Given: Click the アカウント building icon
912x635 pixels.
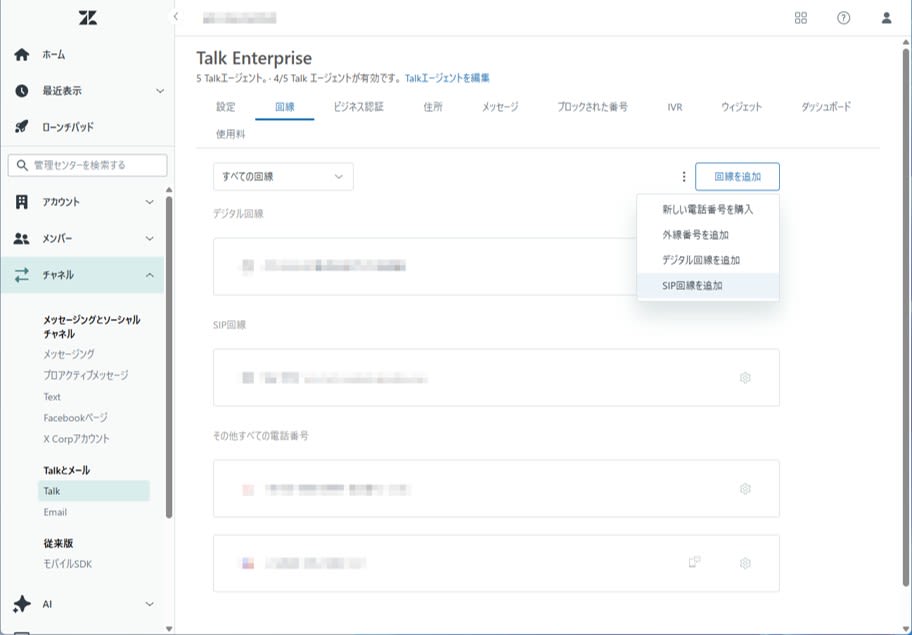Looking at the screenshot, I should [22, 202].
